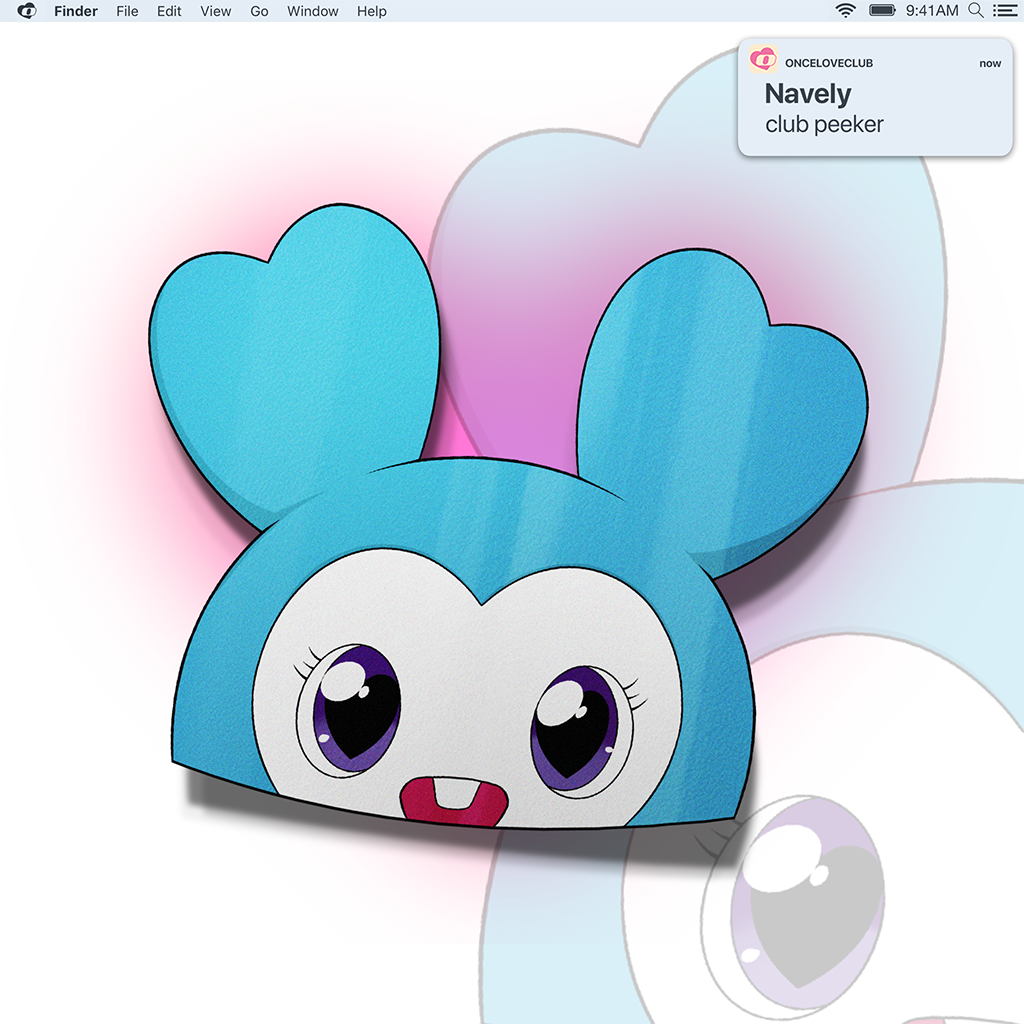Image resolution: width=1024 pixels, height=1024 pixels.
Task: Click the battery status icon
Action: (882, 11)
